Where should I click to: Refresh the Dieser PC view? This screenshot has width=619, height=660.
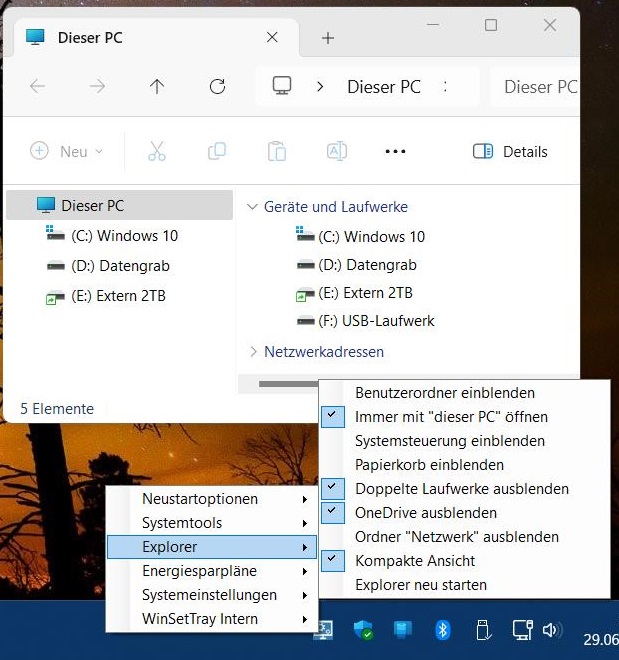[x=218, y=86]
